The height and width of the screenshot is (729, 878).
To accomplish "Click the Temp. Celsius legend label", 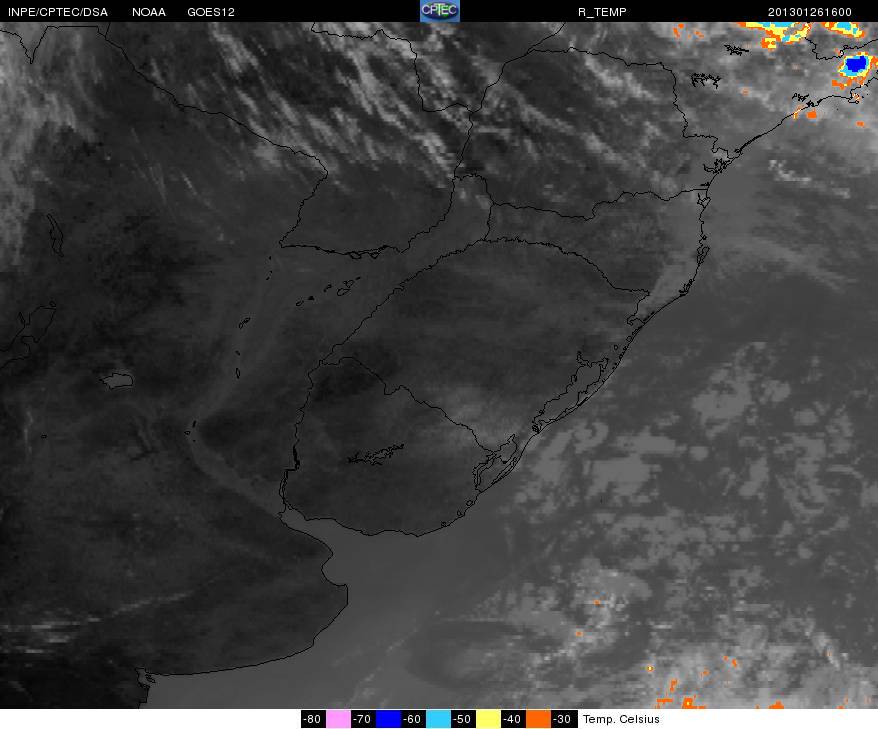I will pyautogui.click(x=621, y=719).
